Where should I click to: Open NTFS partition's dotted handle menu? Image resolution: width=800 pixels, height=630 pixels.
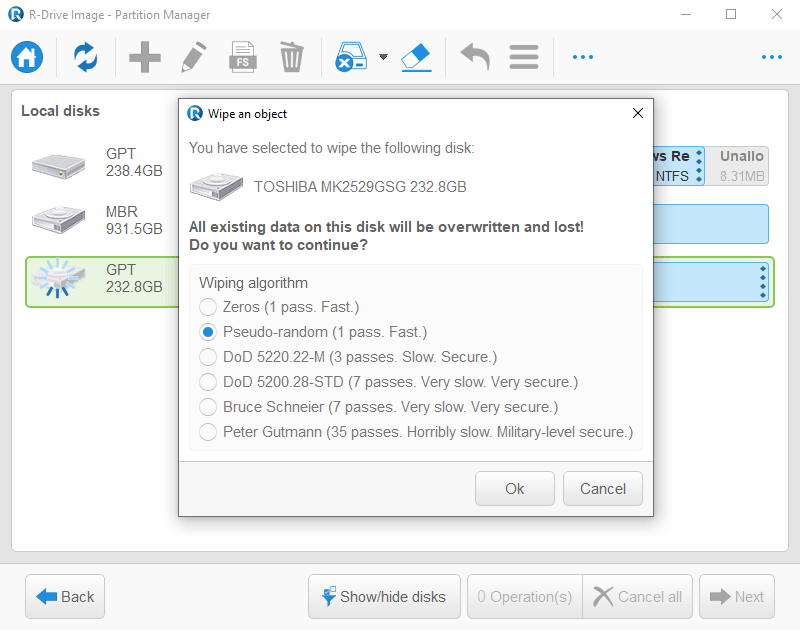click(699, 166)
